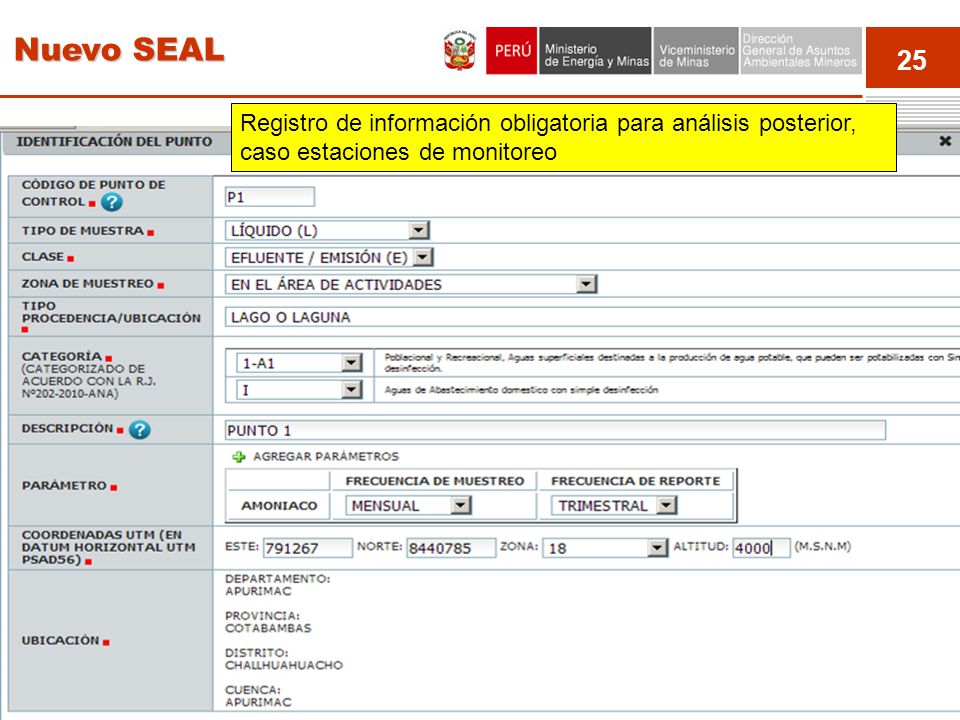The image size is (960, 720).
Task: Click the Ubicación row label
Action: [x=61, y=640]
